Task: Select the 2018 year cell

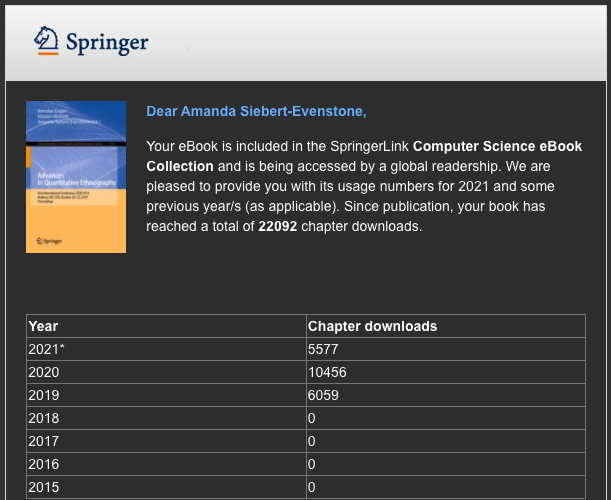Action: pyautogui.click(x=44, y=418)
